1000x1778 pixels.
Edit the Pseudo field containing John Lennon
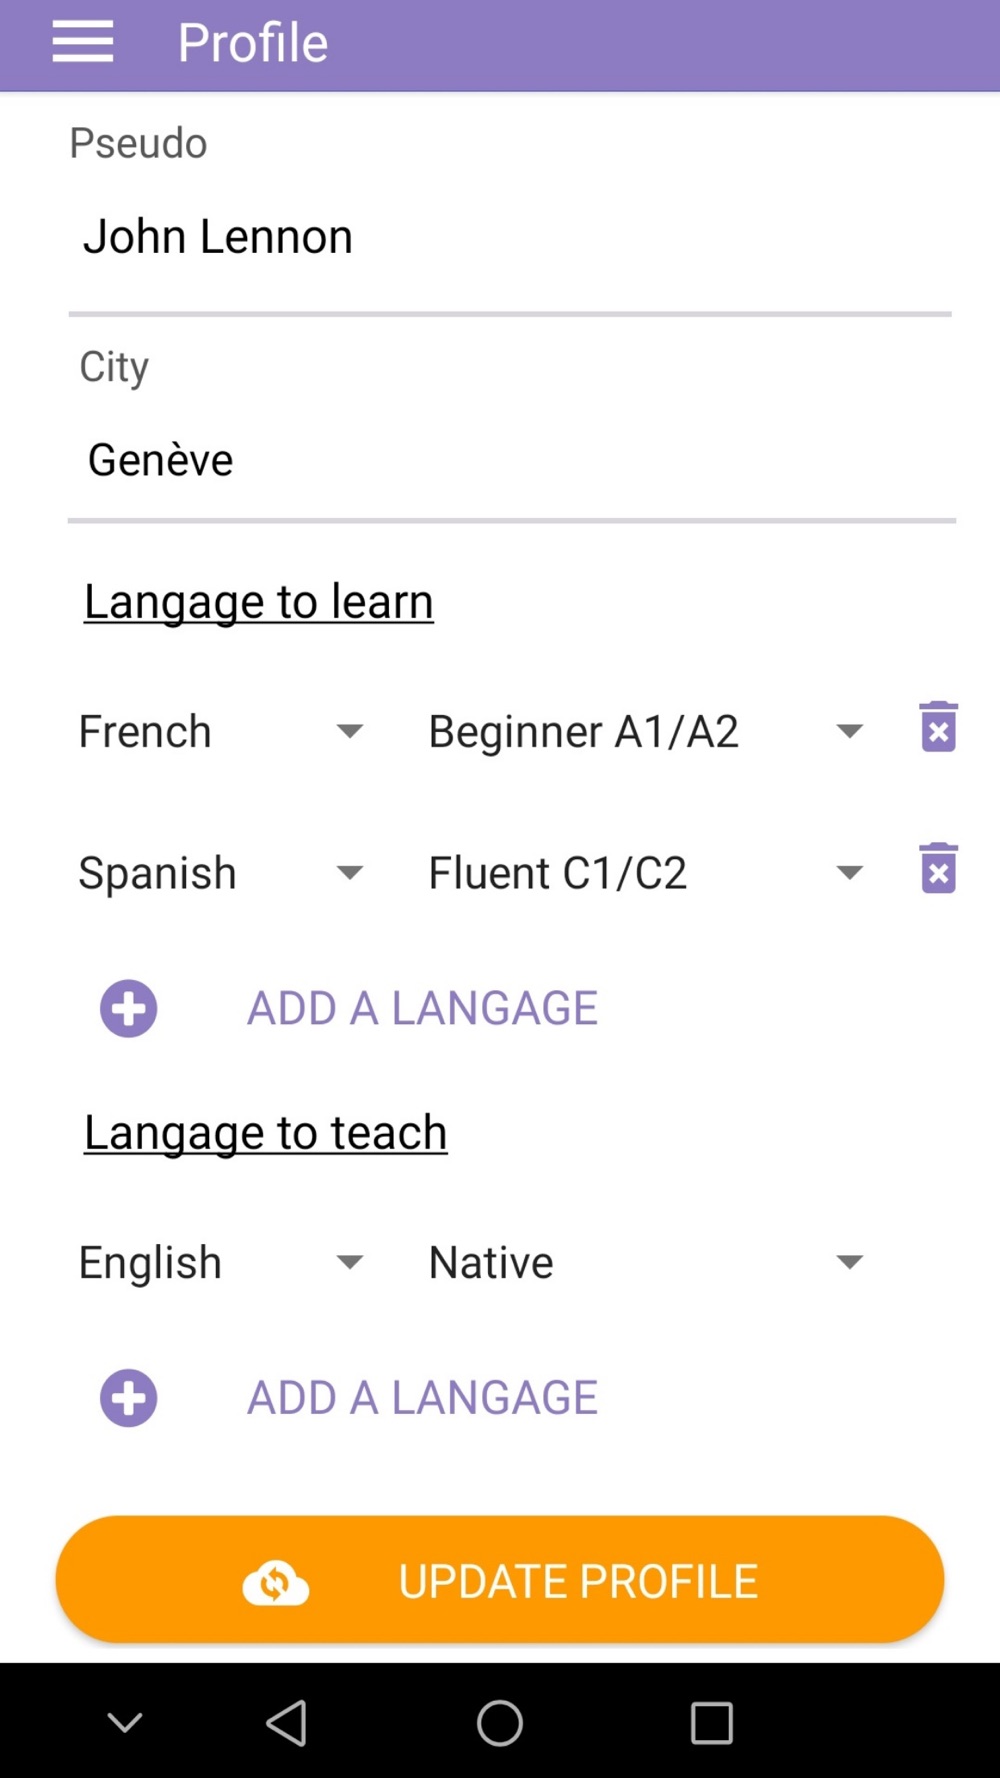pos(510,238)
